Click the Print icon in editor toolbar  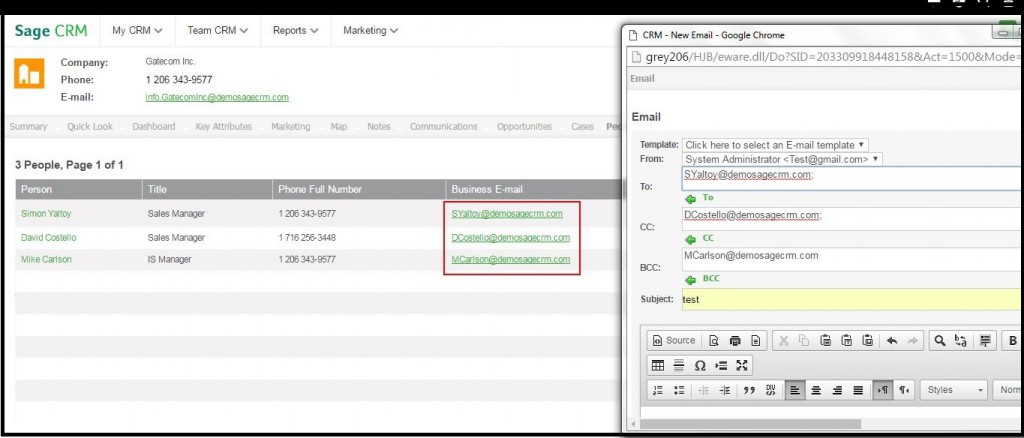(x=735, y=341)
